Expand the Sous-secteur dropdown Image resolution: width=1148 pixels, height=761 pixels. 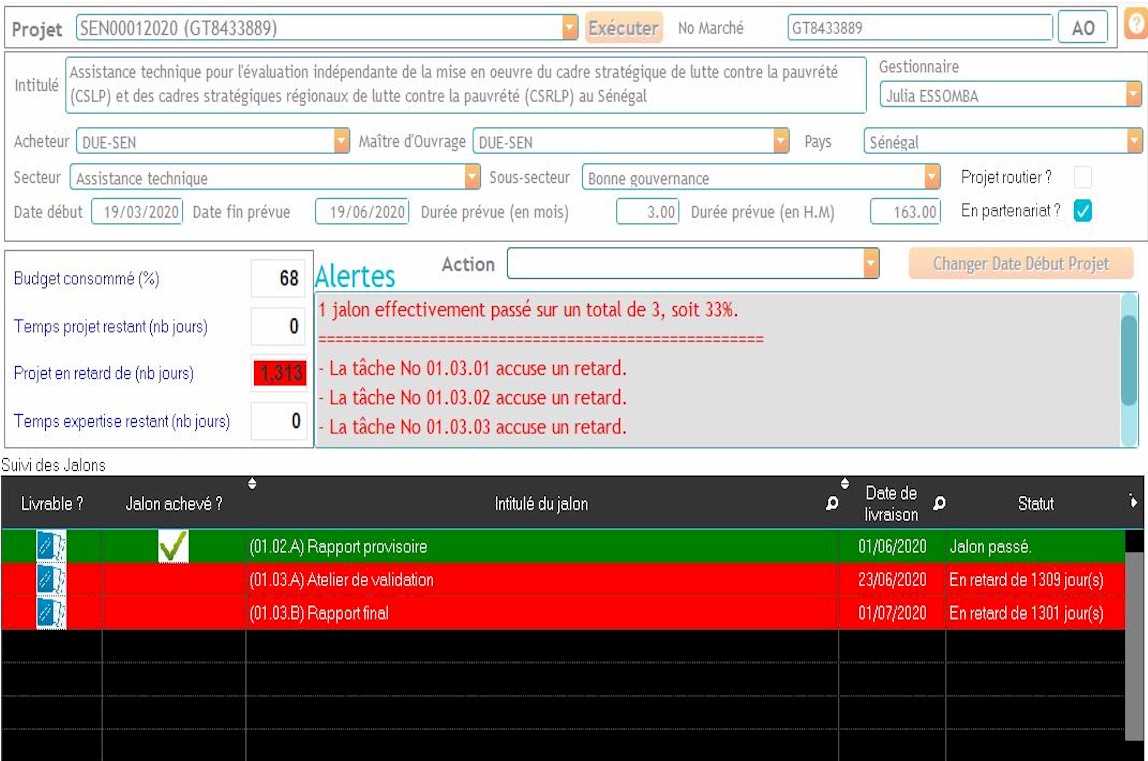pyautogui.click(x=932, y=178)
